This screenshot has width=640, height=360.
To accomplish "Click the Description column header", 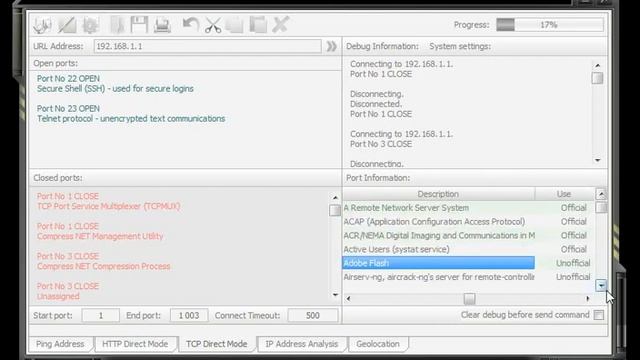I will (x=438, y=194).
